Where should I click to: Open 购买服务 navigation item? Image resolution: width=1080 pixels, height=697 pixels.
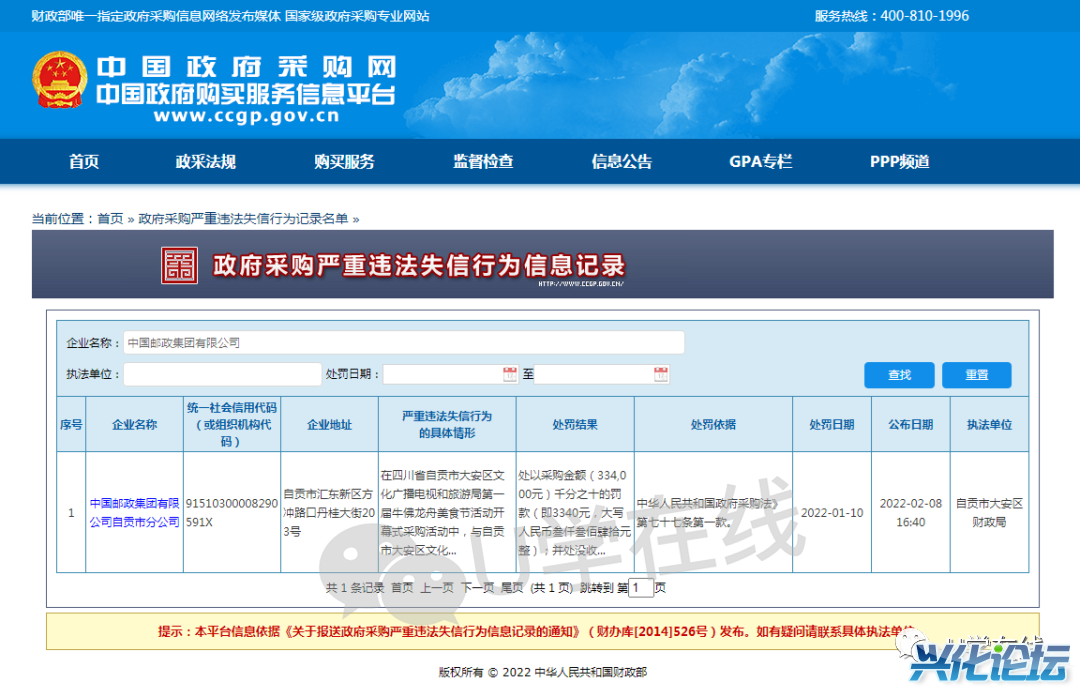click(344, 161)
